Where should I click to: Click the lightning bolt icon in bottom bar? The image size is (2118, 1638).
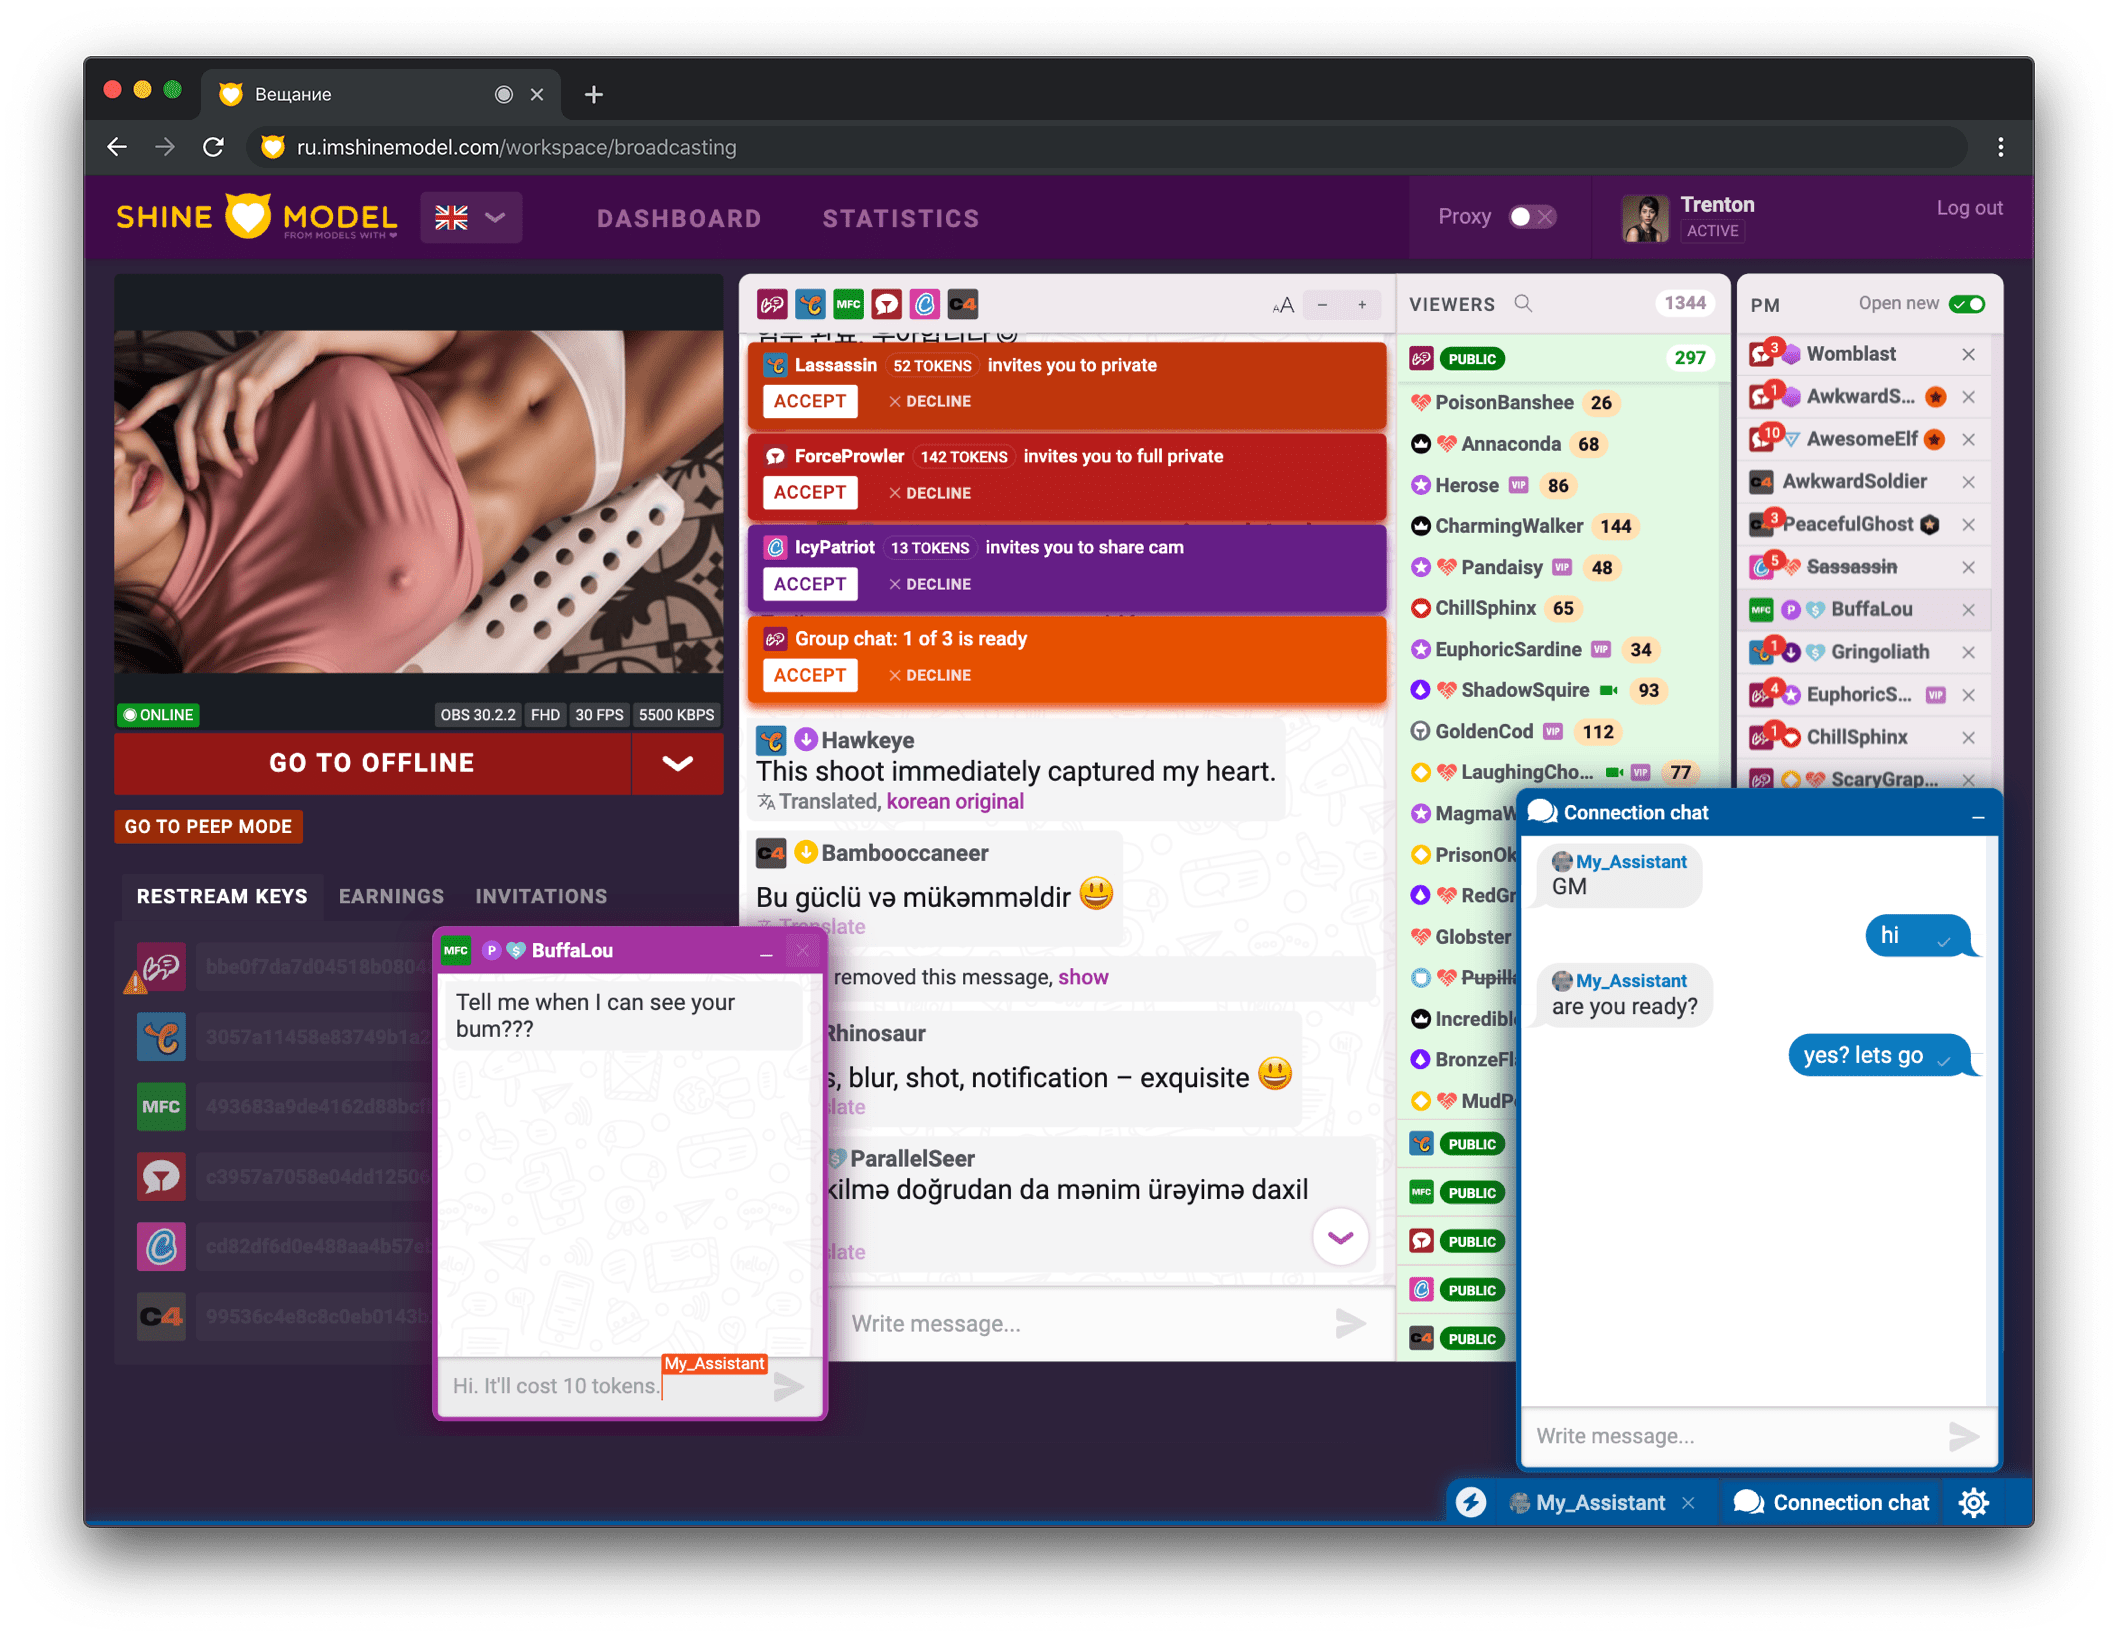coord(1470,1502)
